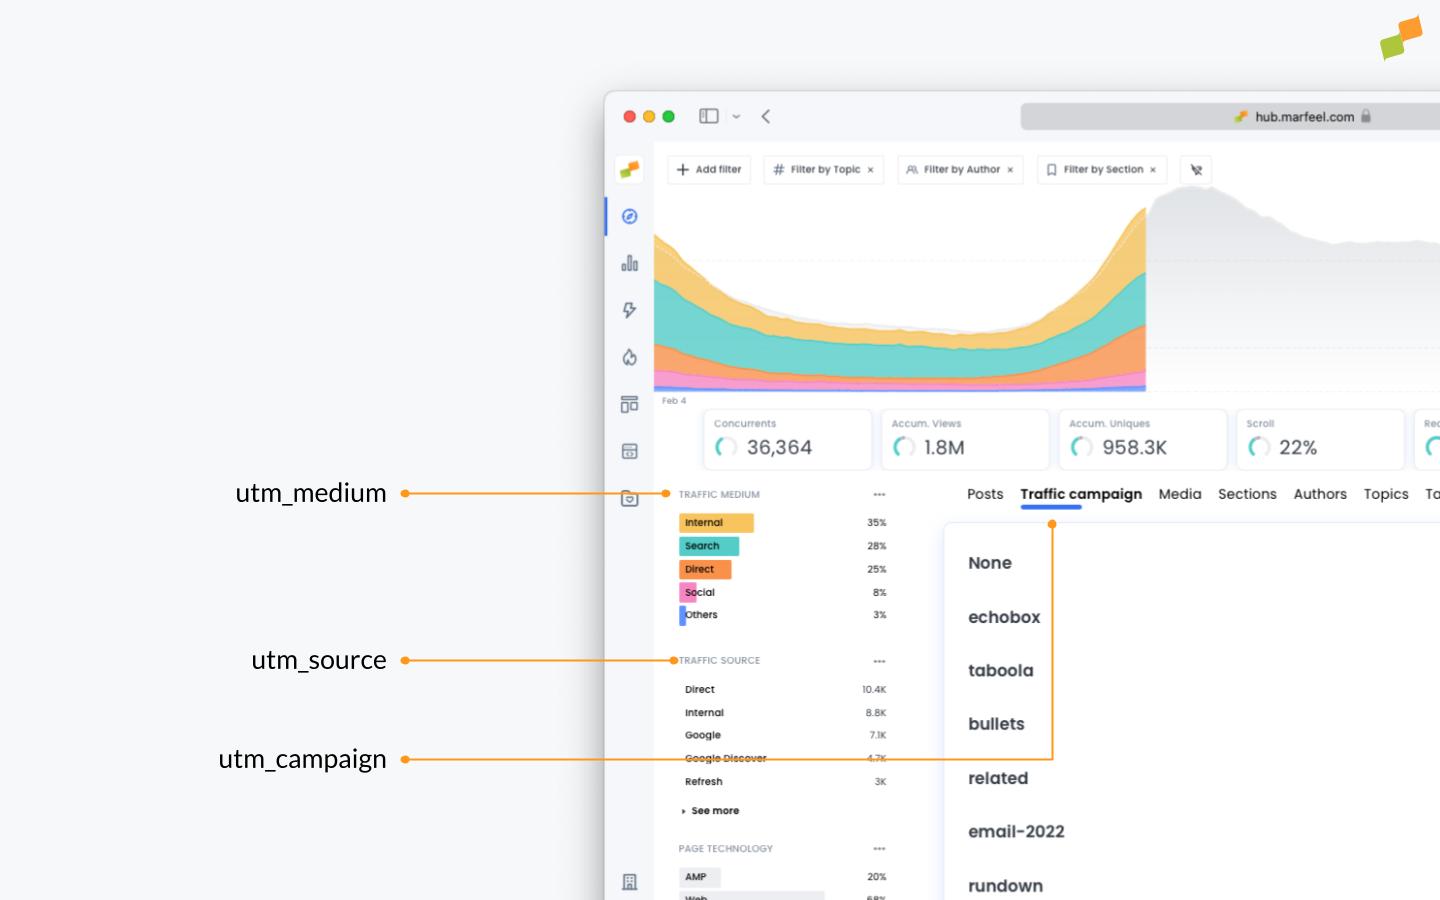Open the Page Technology options menu
The height and width of the screenshot is (900, 1440).
(x=879, y=848)
